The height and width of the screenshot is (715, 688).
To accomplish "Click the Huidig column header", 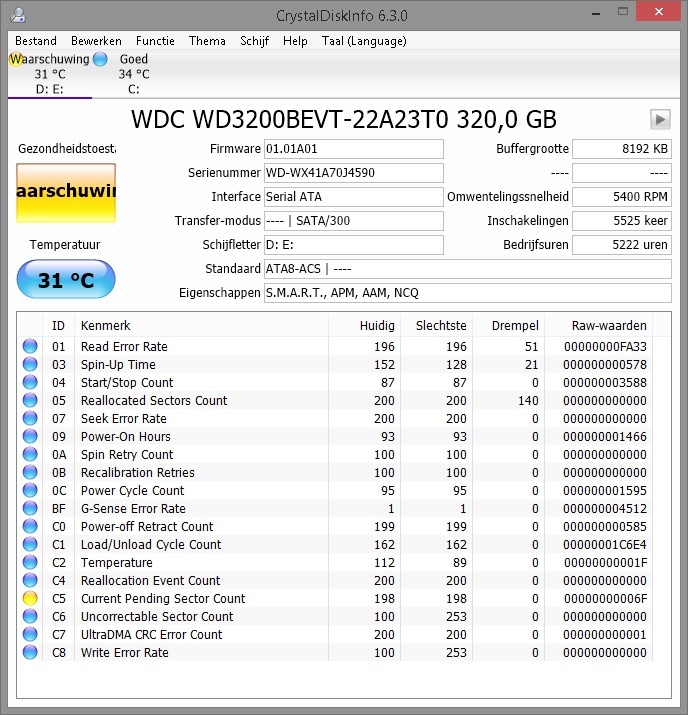I will [x=364, y=326].
